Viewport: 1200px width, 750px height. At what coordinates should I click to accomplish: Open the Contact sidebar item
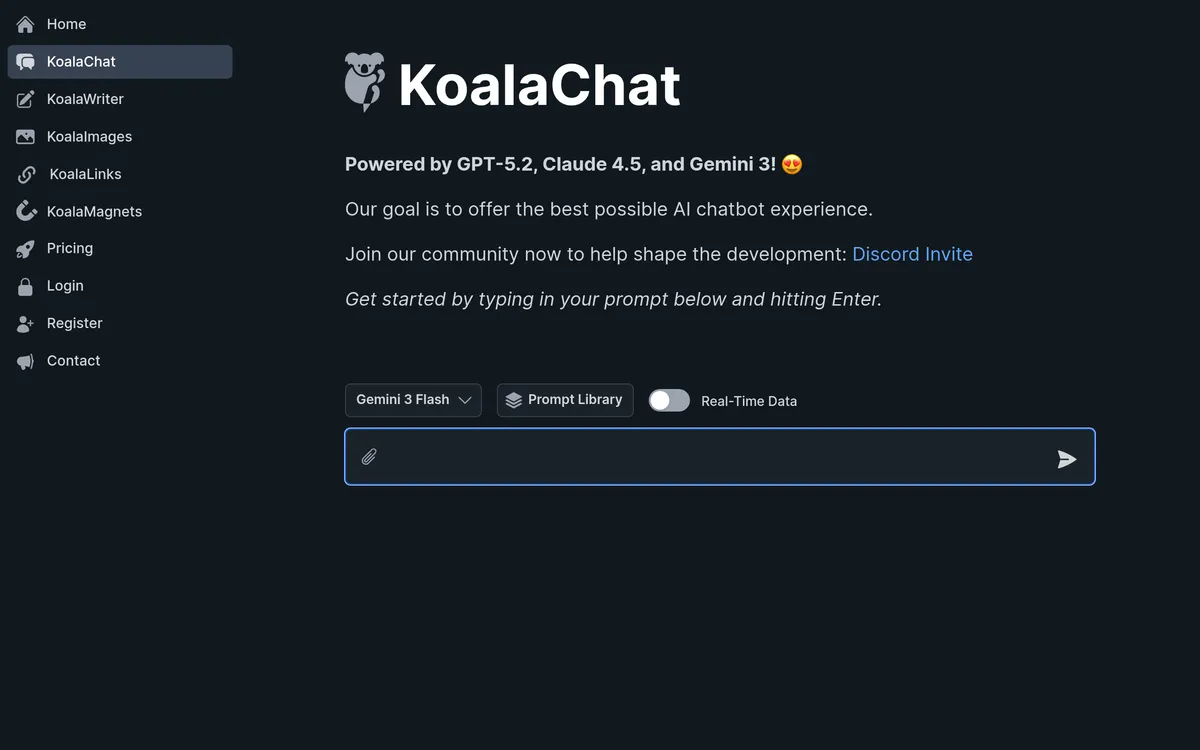tap(73, 361)
